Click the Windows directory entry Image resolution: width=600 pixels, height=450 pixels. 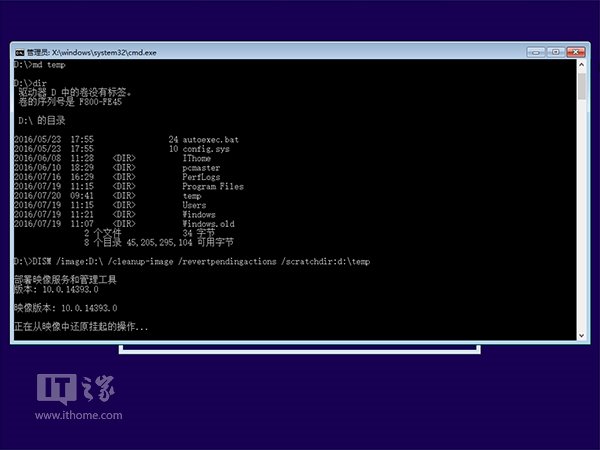[x=199, y=214]
